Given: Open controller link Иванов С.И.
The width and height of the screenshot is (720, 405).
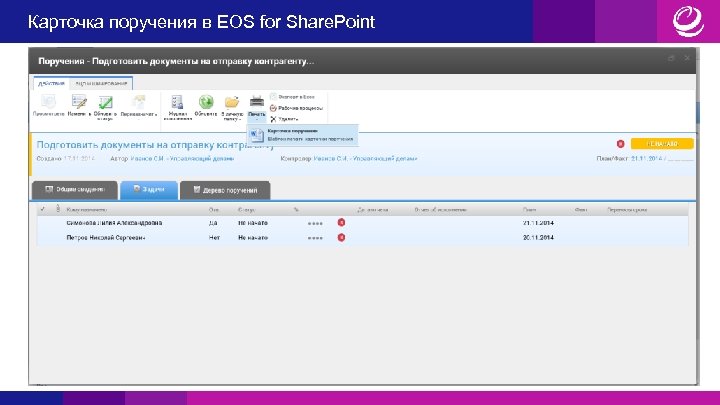Looking at the screenshot, I should [365, 158].
